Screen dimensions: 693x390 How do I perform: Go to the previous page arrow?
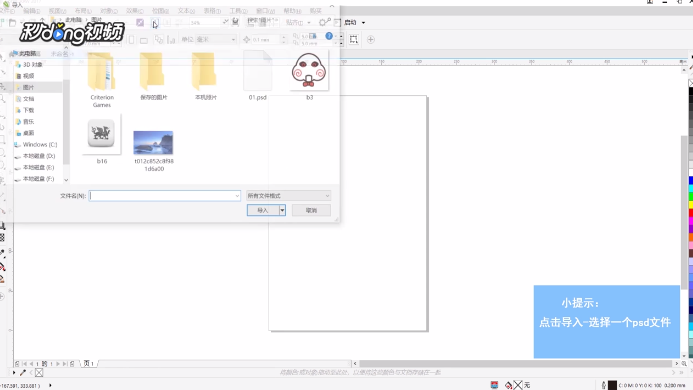(x=31, y=364)
